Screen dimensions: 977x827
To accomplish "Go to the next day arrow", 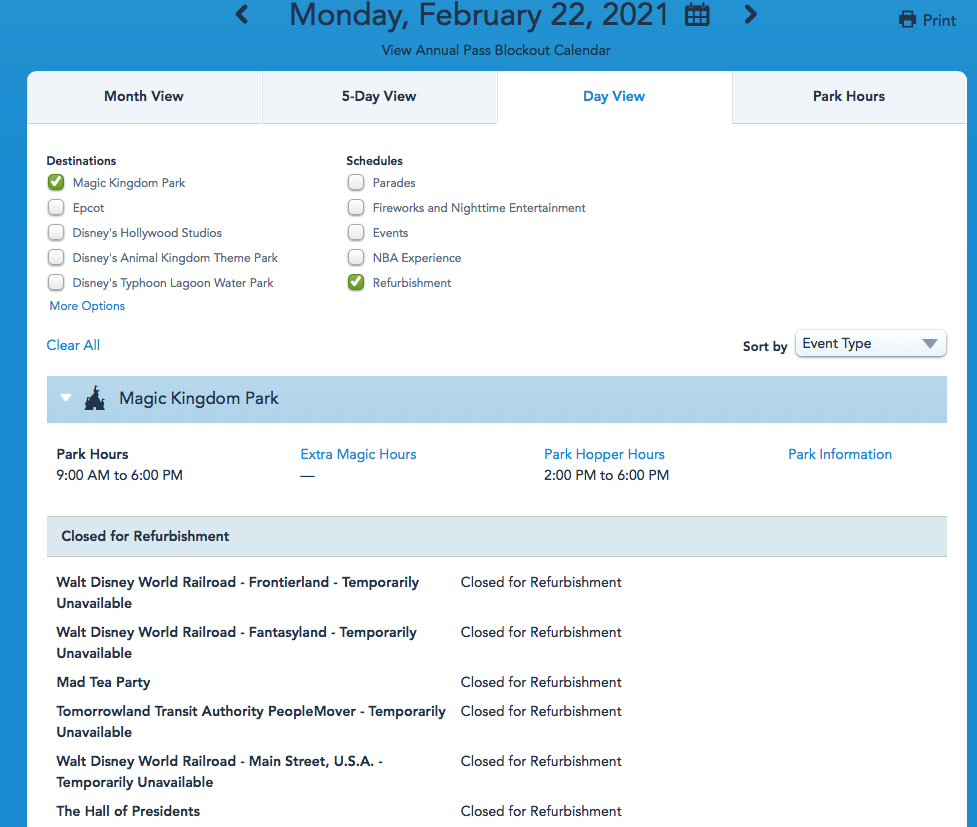I will (x=751, y=15).
